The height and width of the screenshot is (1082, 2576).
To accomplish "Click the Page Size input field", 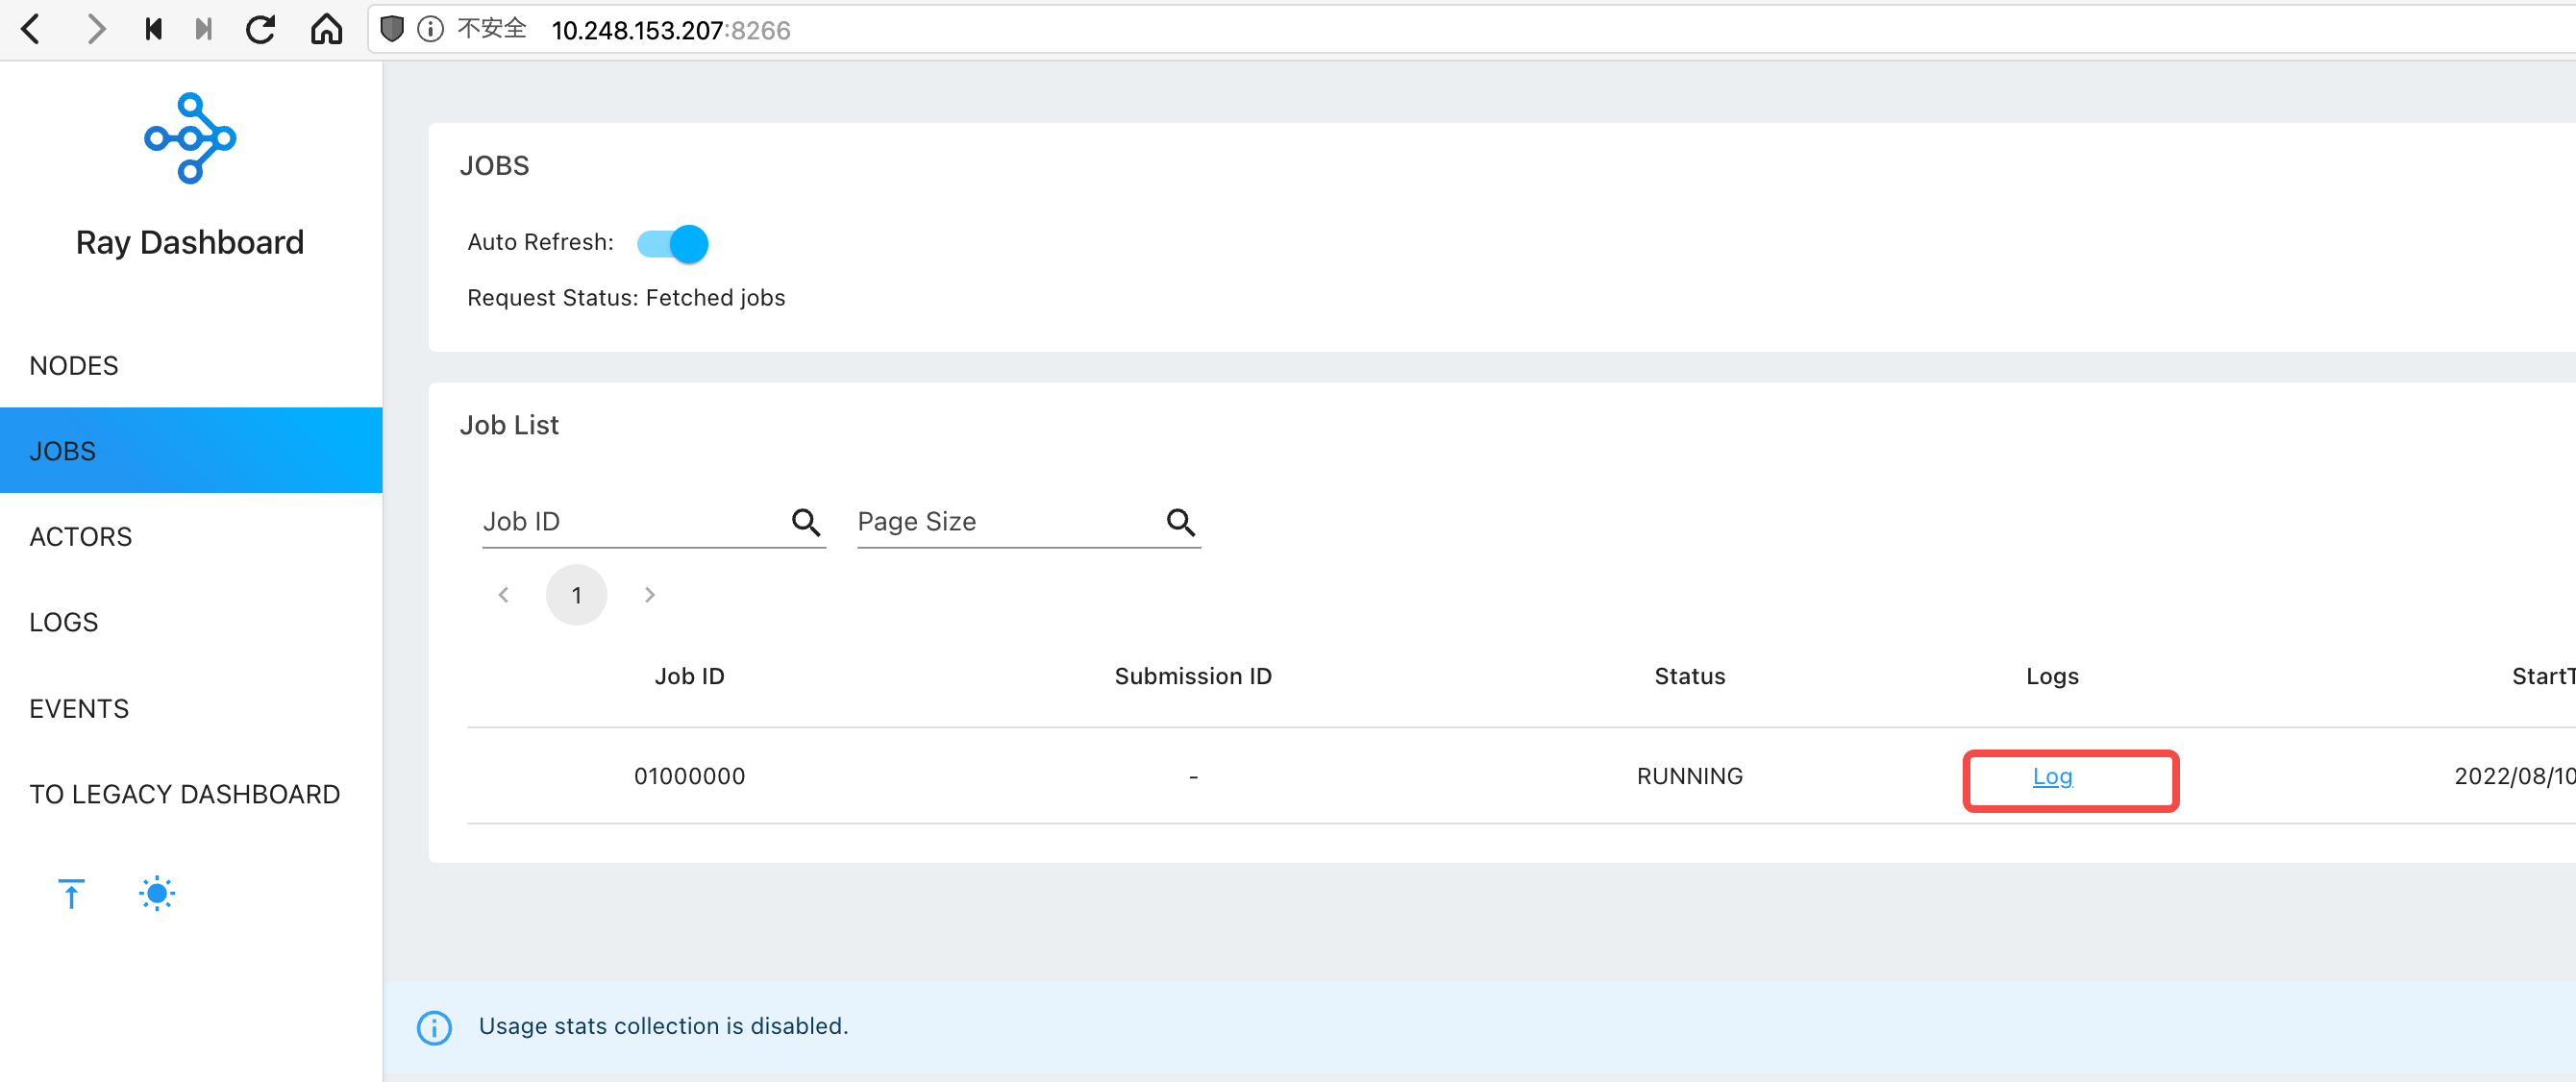I will (1005, 521).
